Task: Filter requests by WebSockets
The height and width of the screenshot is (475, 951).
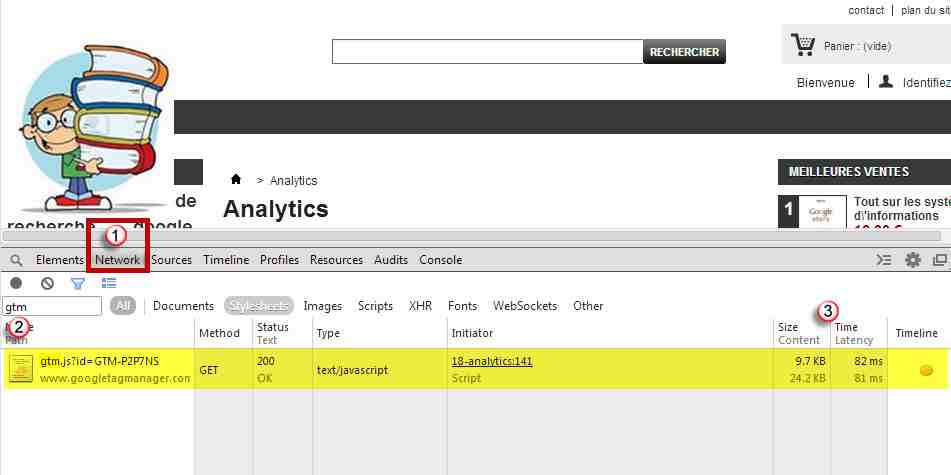Action: pos(525,306)
